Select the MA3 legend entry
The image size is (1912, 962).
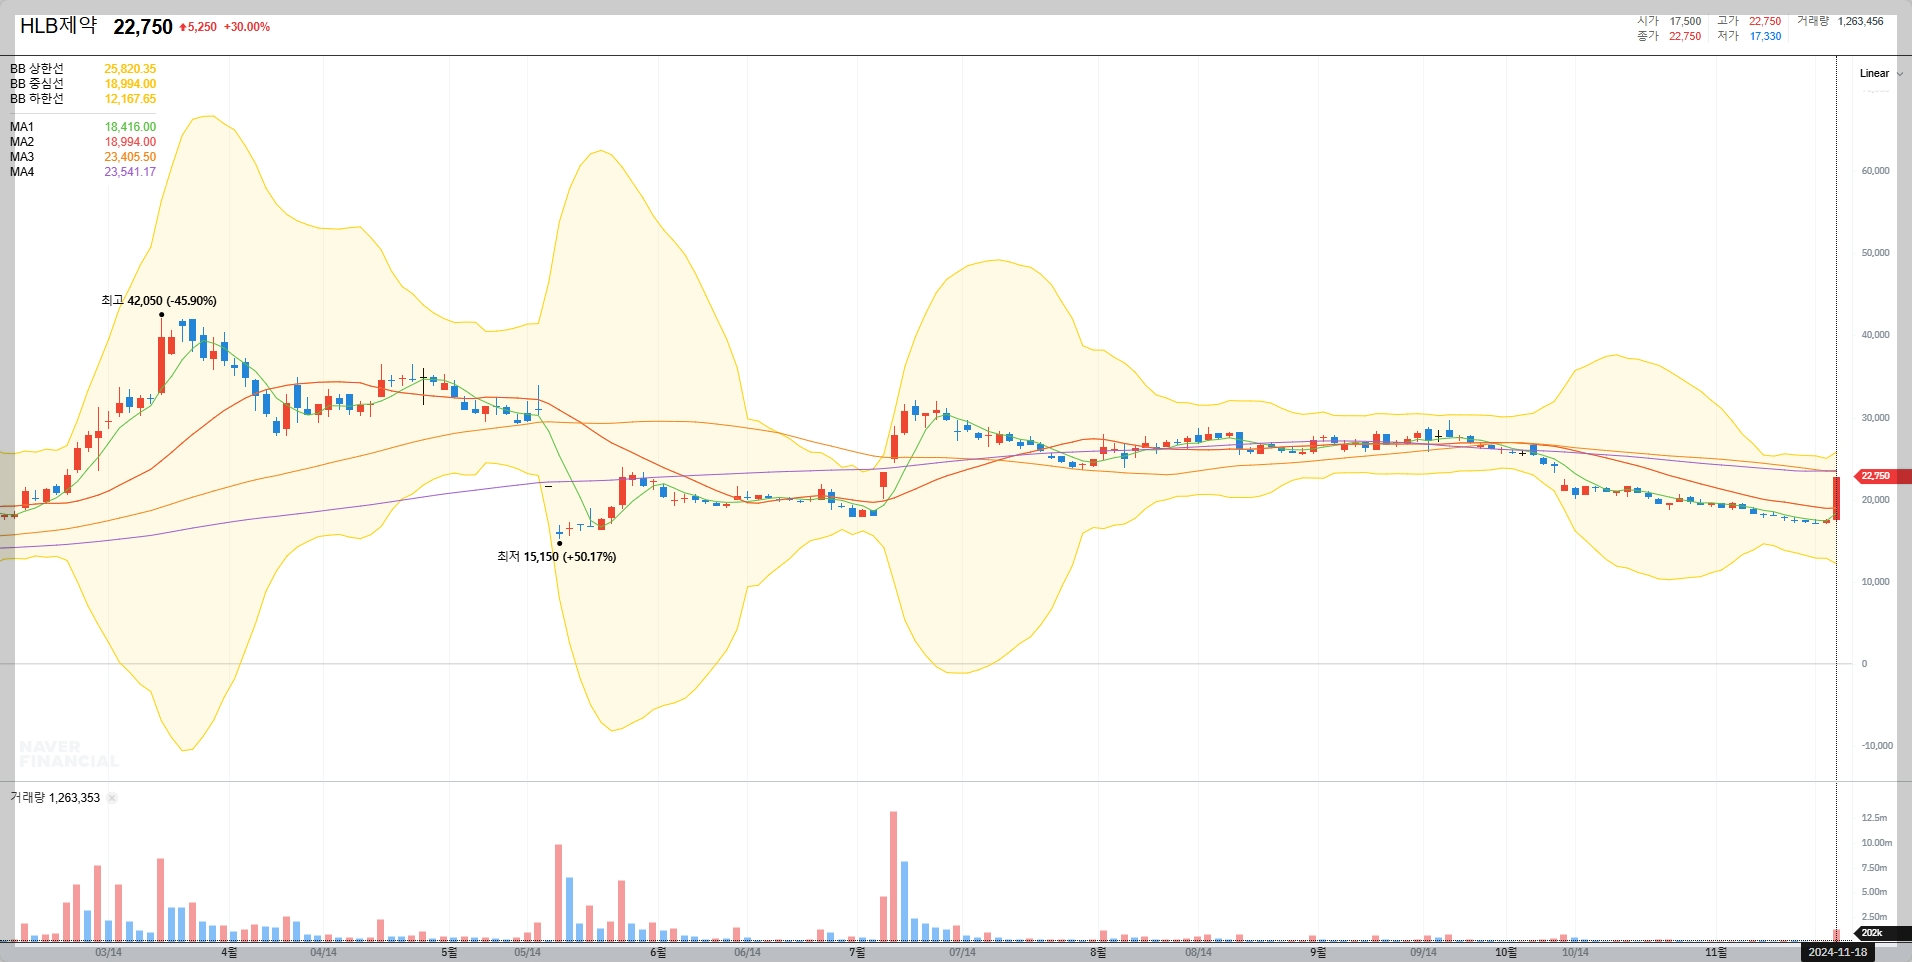click(22, 157)
